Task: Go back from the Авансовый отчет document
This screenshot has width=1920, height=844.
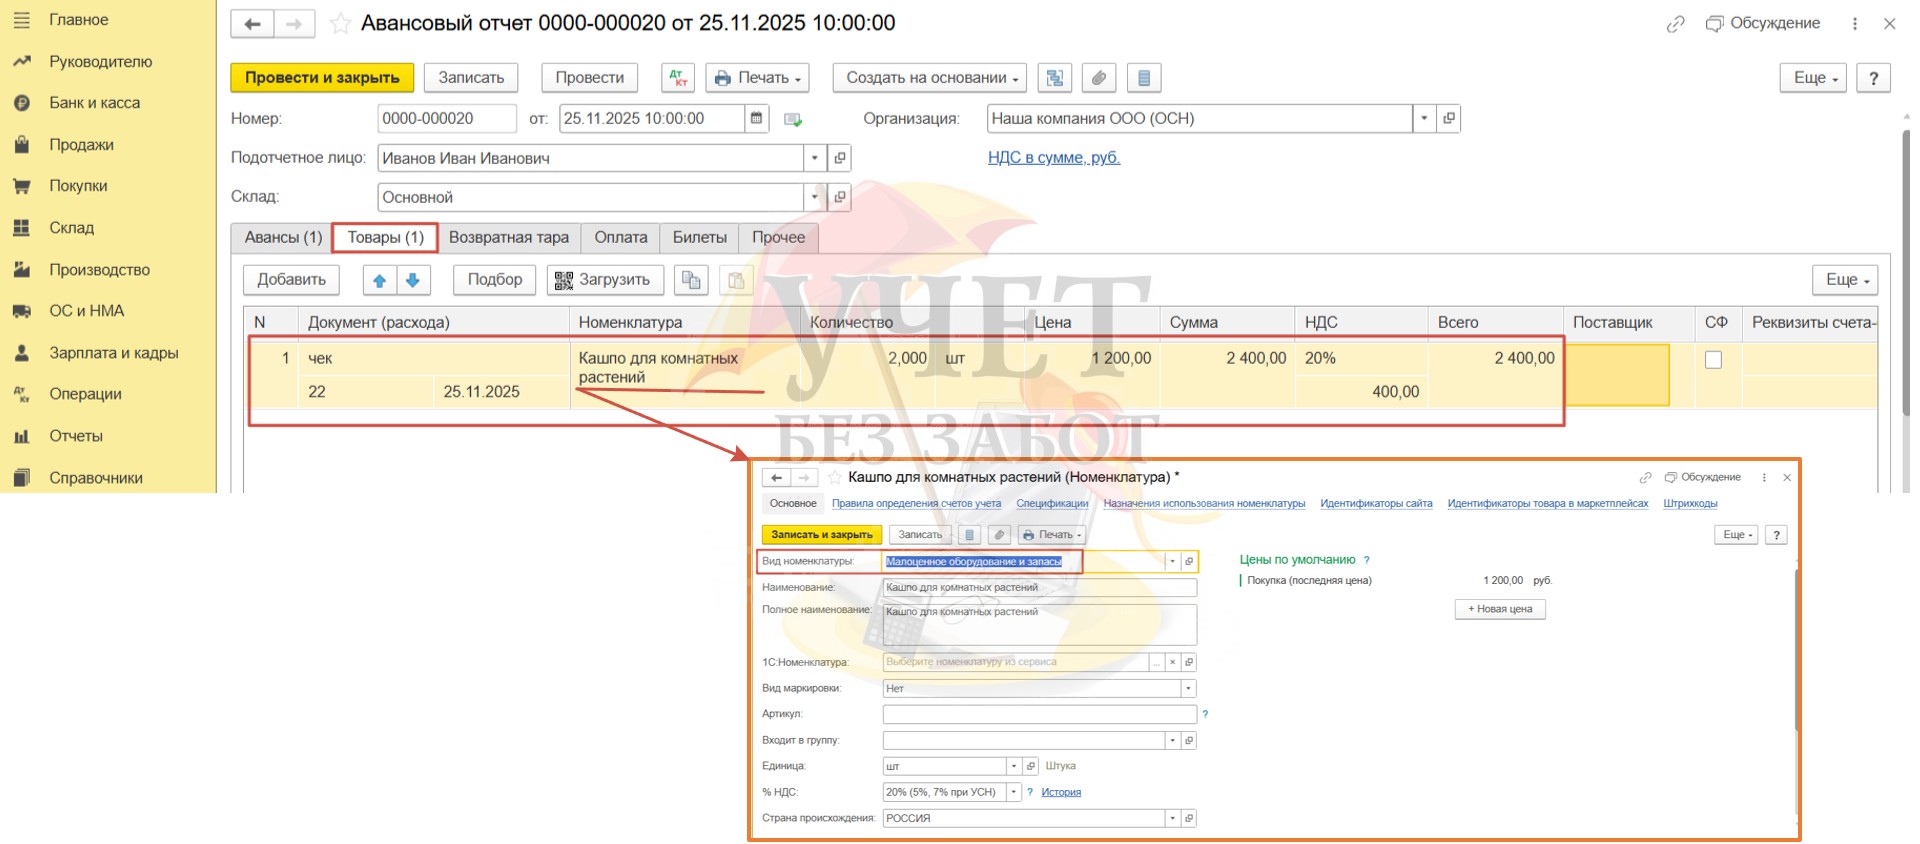Action: pos(252,24)
